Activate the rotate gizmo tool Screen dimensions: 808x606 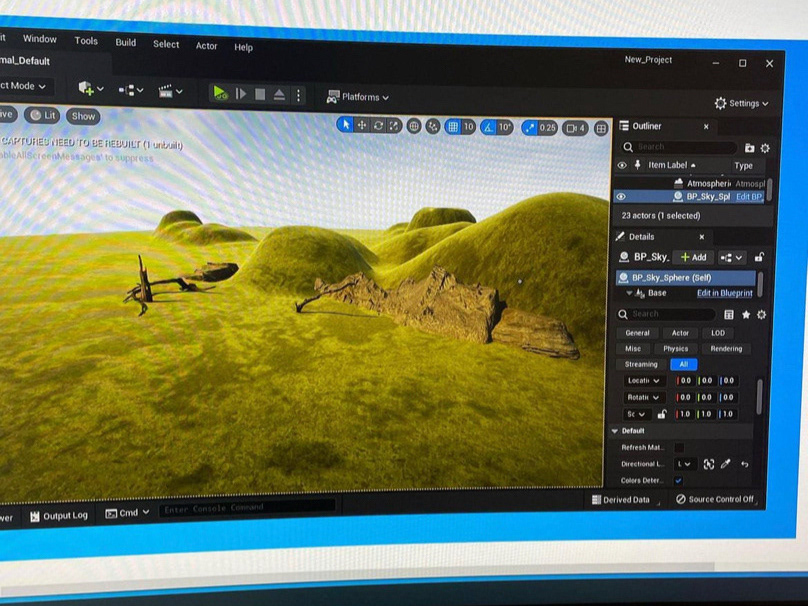[378, 126]
